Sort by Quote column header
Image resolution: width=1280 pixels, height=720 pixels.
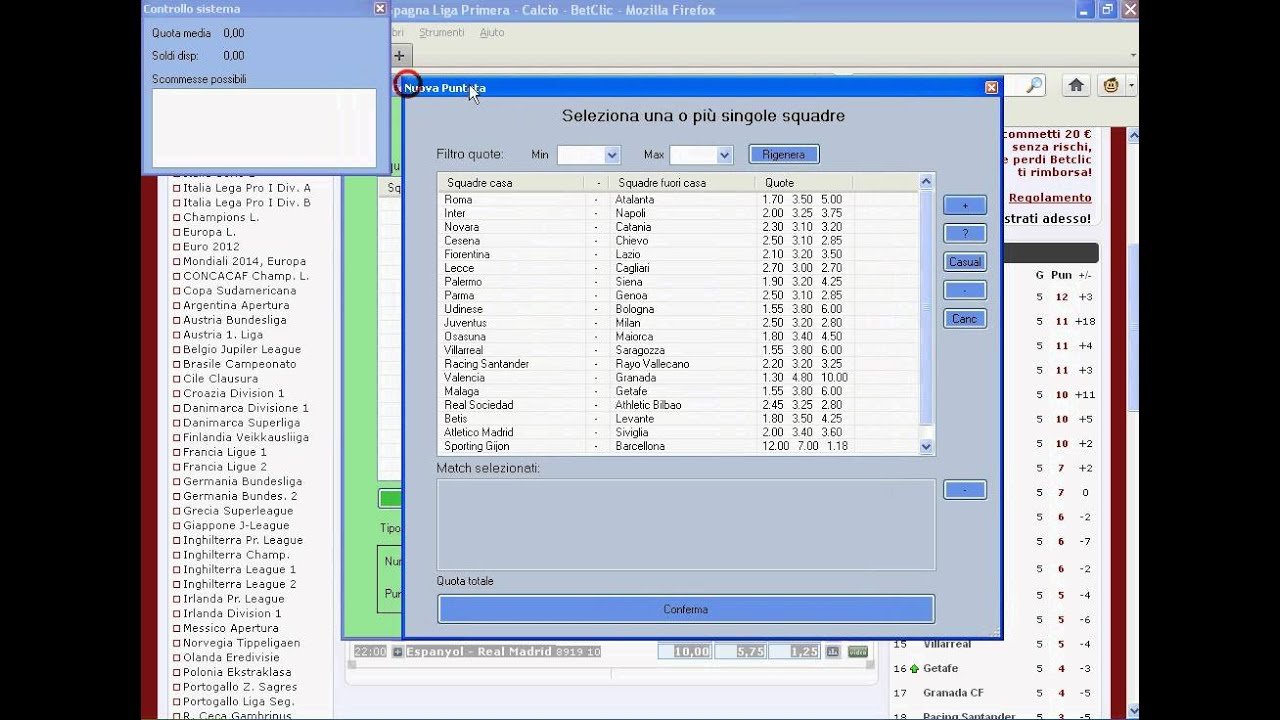pos(805,182)
